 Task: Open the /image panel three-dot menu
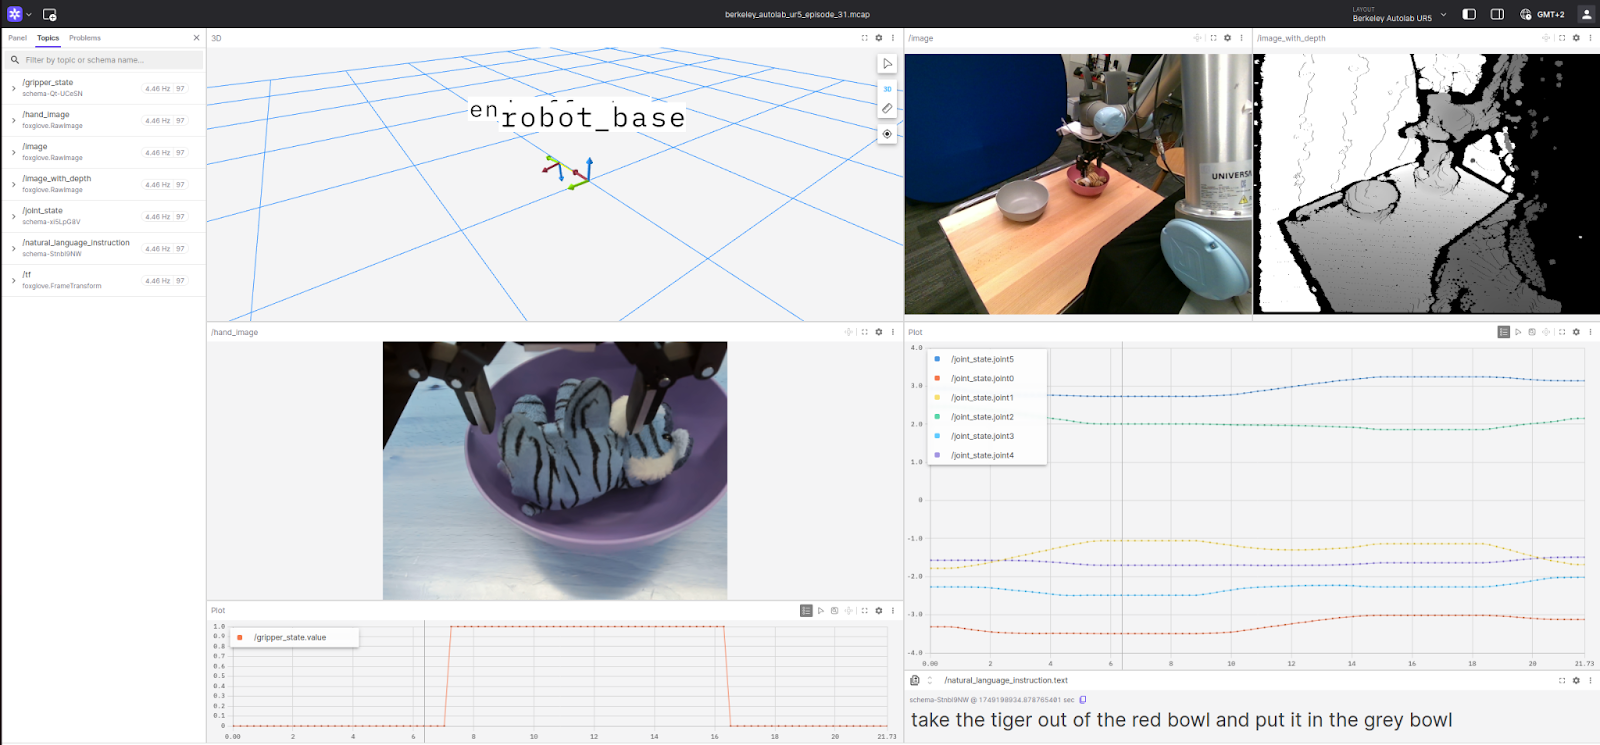click(1242, 38)
